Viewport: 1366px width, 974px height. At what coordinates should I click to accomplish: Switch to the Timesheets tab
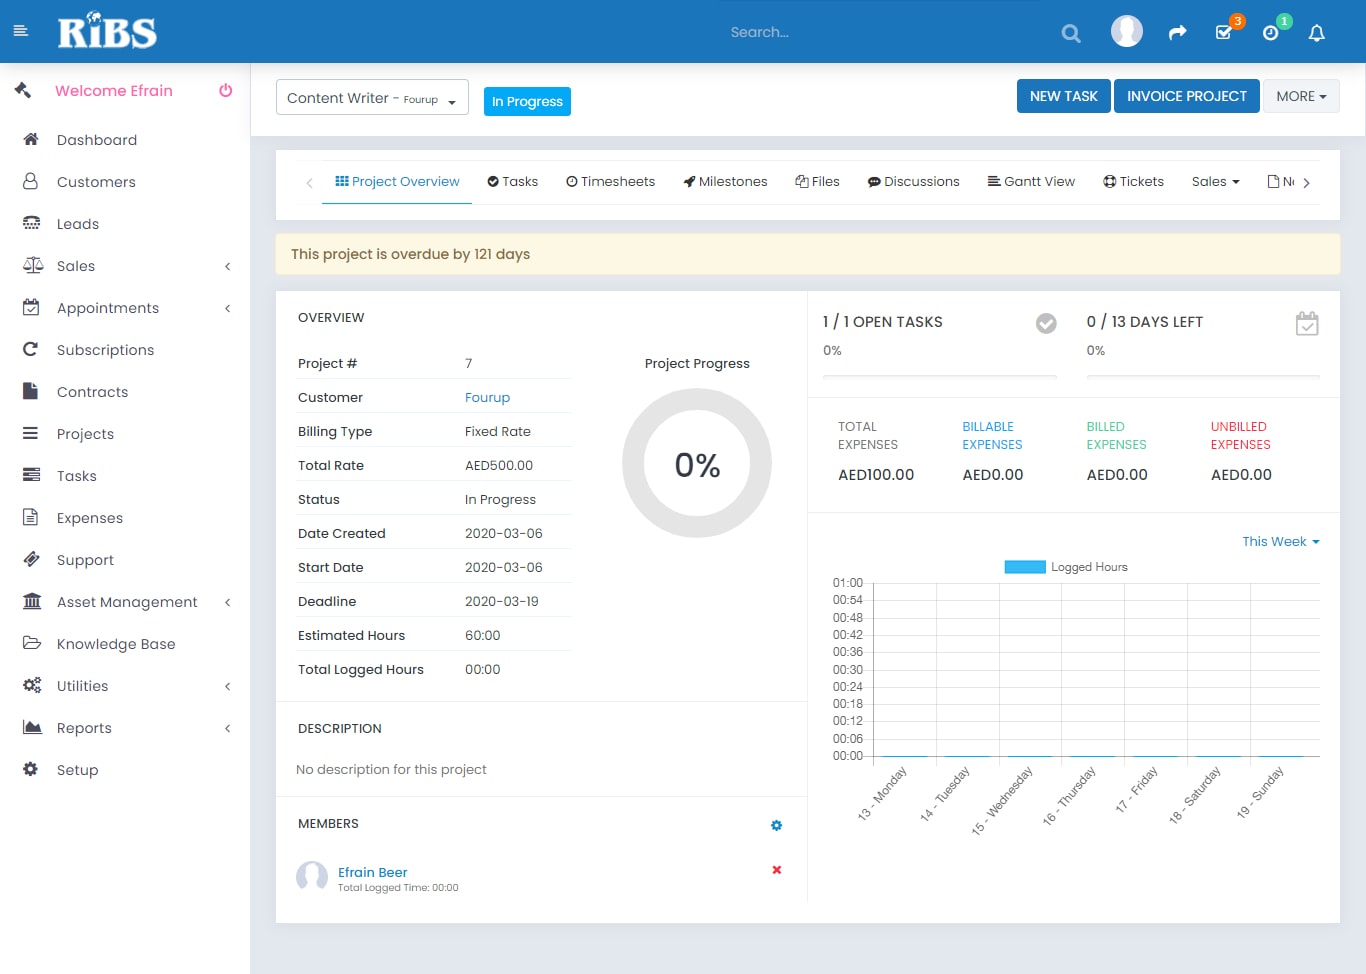pos(610,181)
